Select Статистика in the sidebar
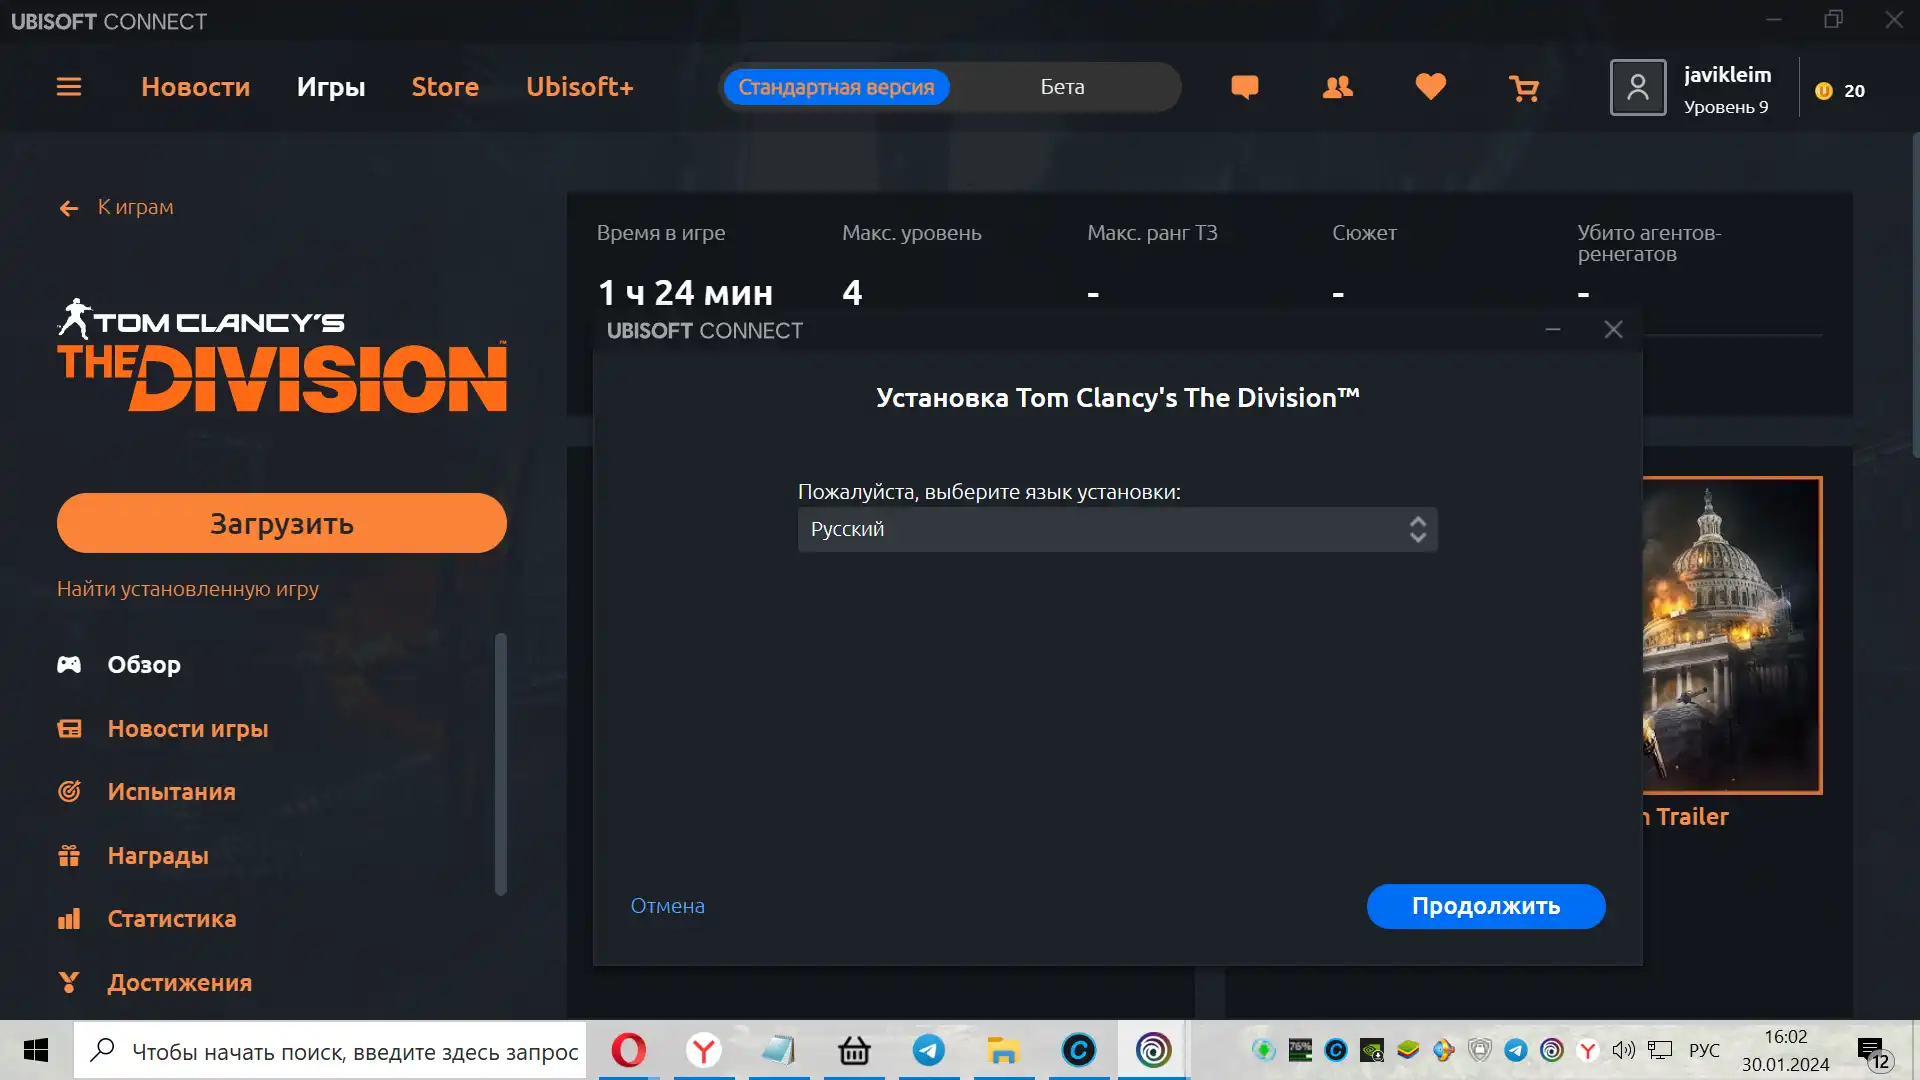 pyautogui.click(x=171, y=919)
